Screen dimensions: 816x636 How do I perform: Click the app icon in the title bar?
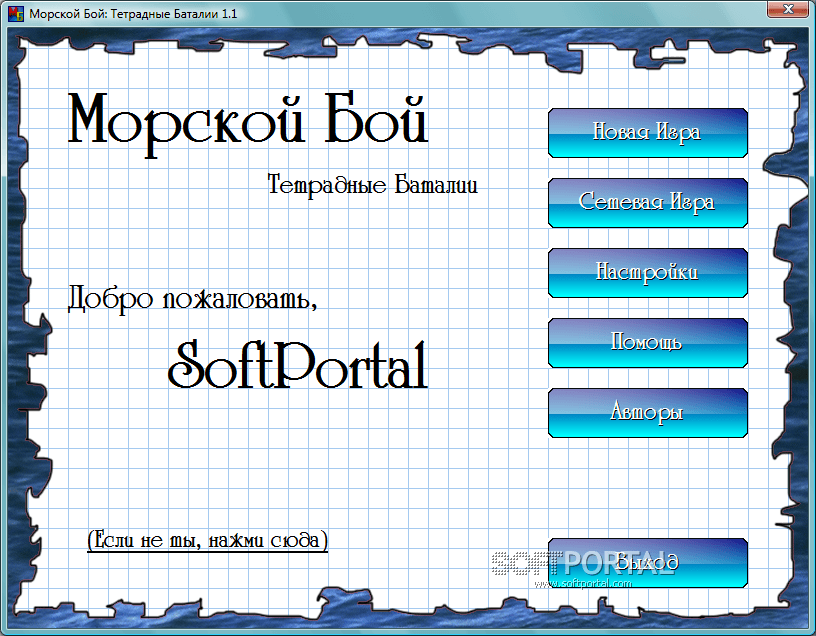click(16, 14)
